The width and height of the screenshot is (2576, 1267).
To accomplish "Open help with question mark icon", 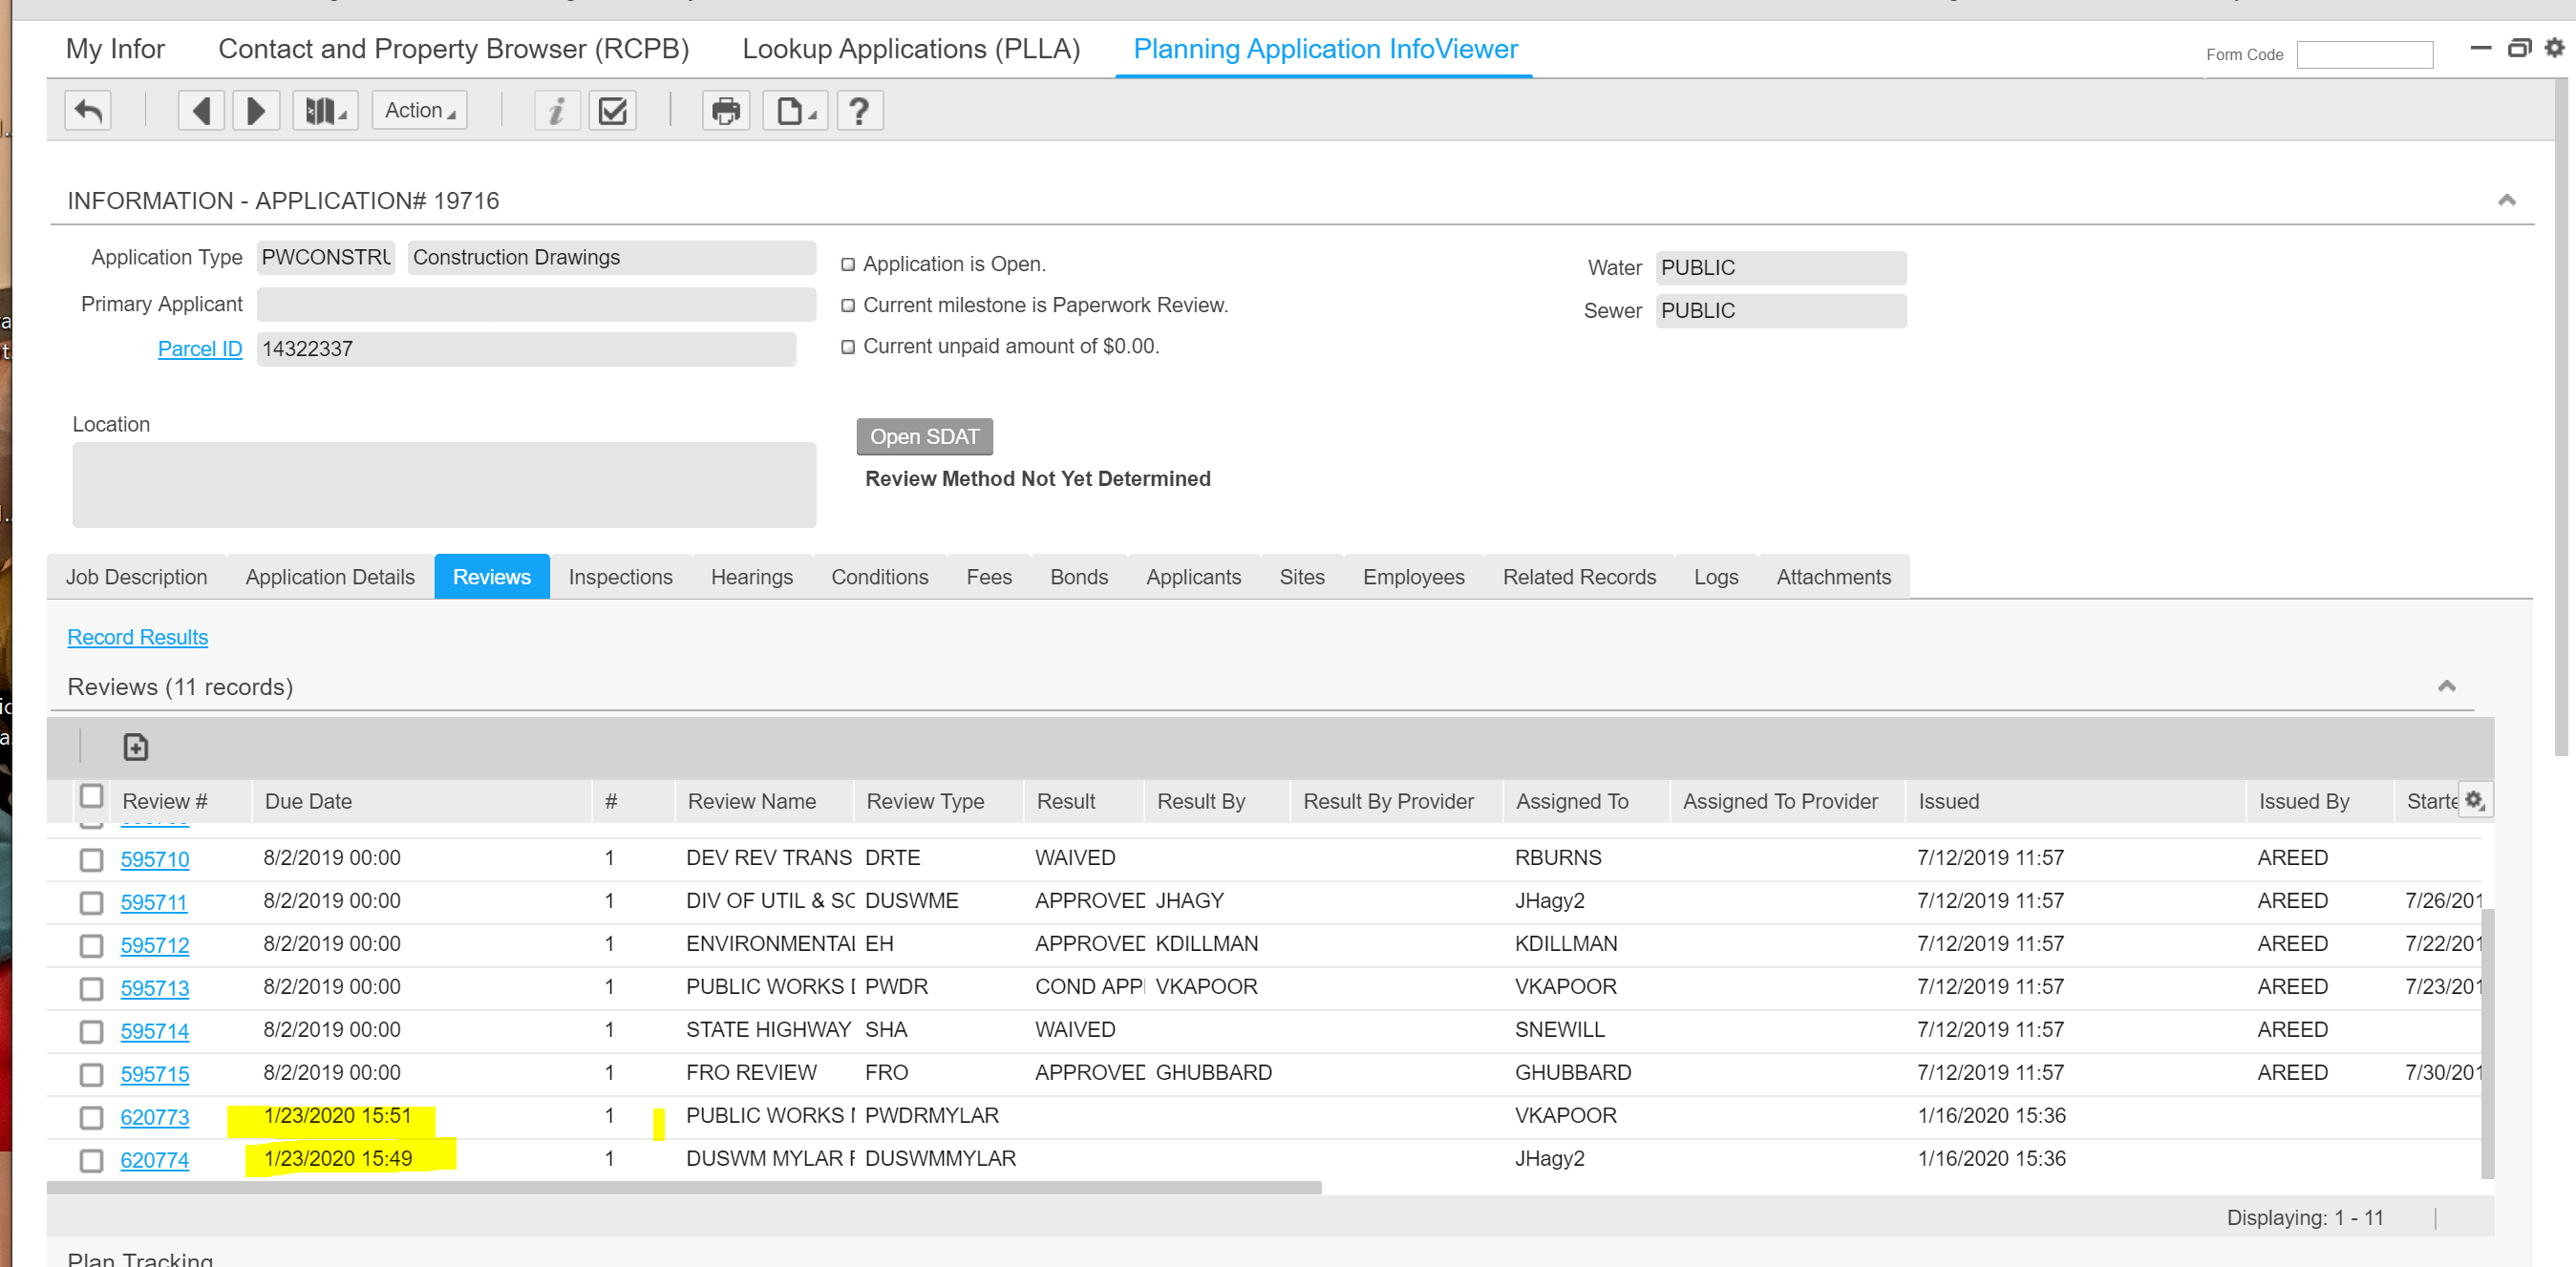I will point(859,110).
